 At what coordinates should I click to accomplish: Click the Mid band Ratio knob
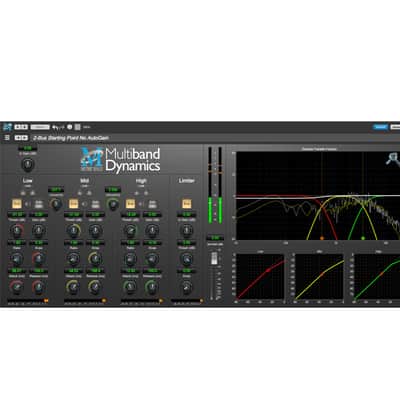click(73, 259)
